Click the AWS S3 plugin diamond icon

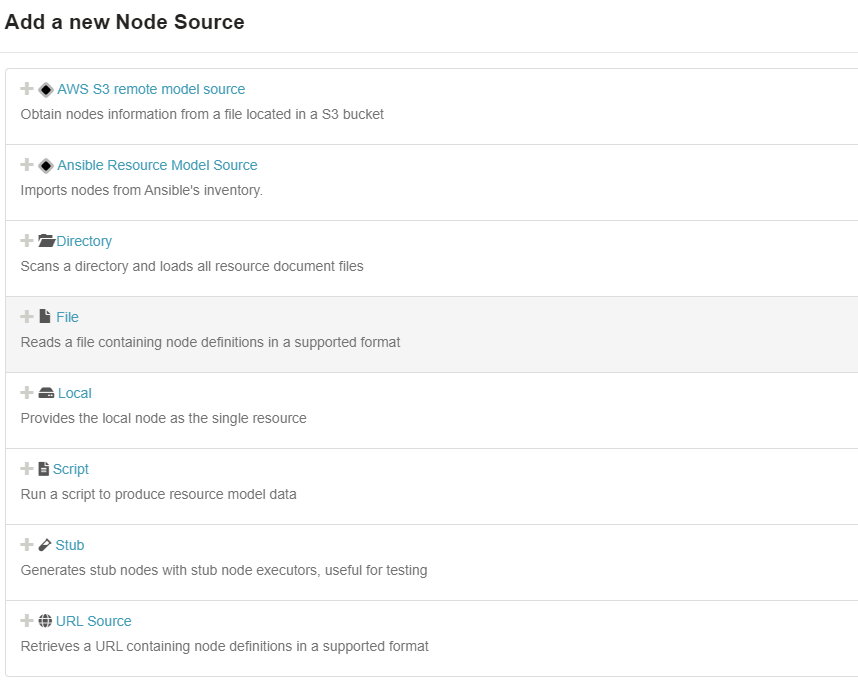coord(45,89)
